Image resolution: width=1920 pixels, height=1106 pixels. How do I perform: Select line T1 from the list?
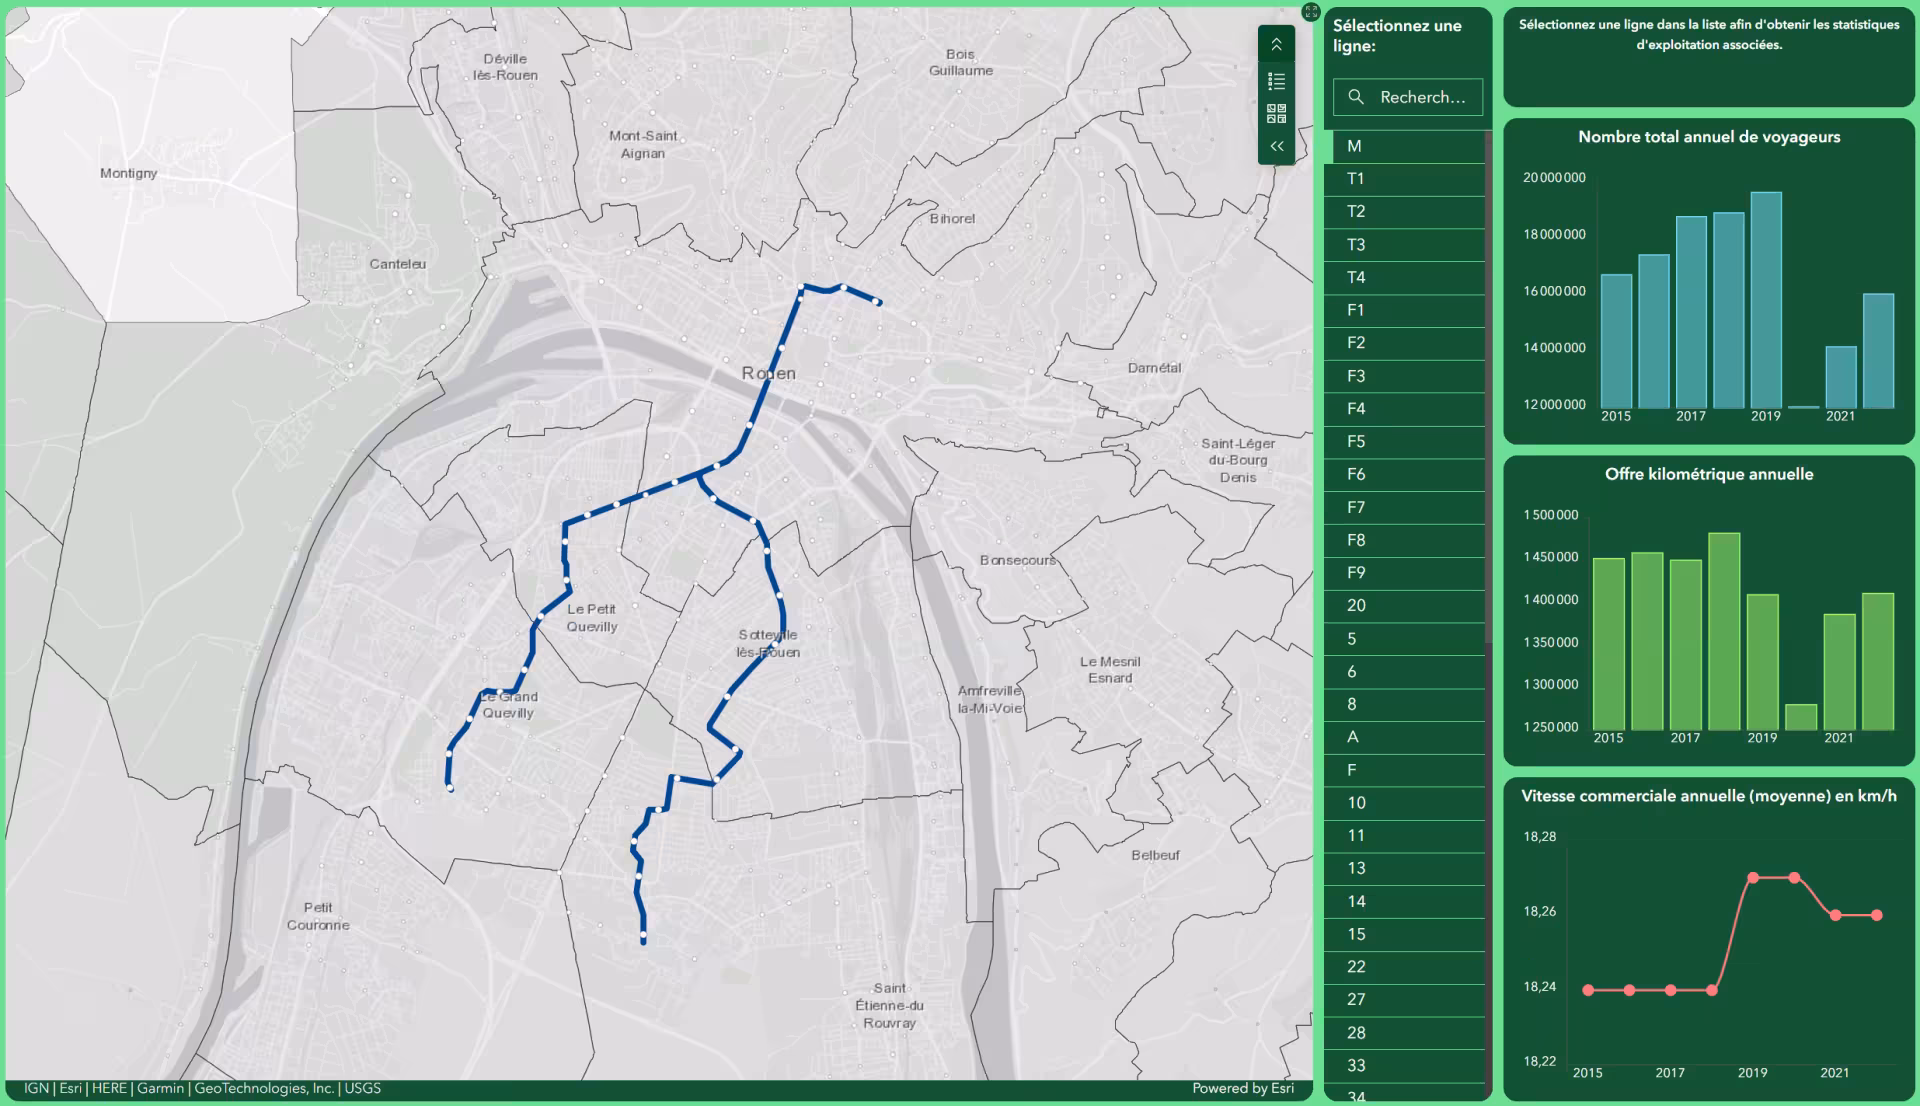click(x=1404, y=179)
